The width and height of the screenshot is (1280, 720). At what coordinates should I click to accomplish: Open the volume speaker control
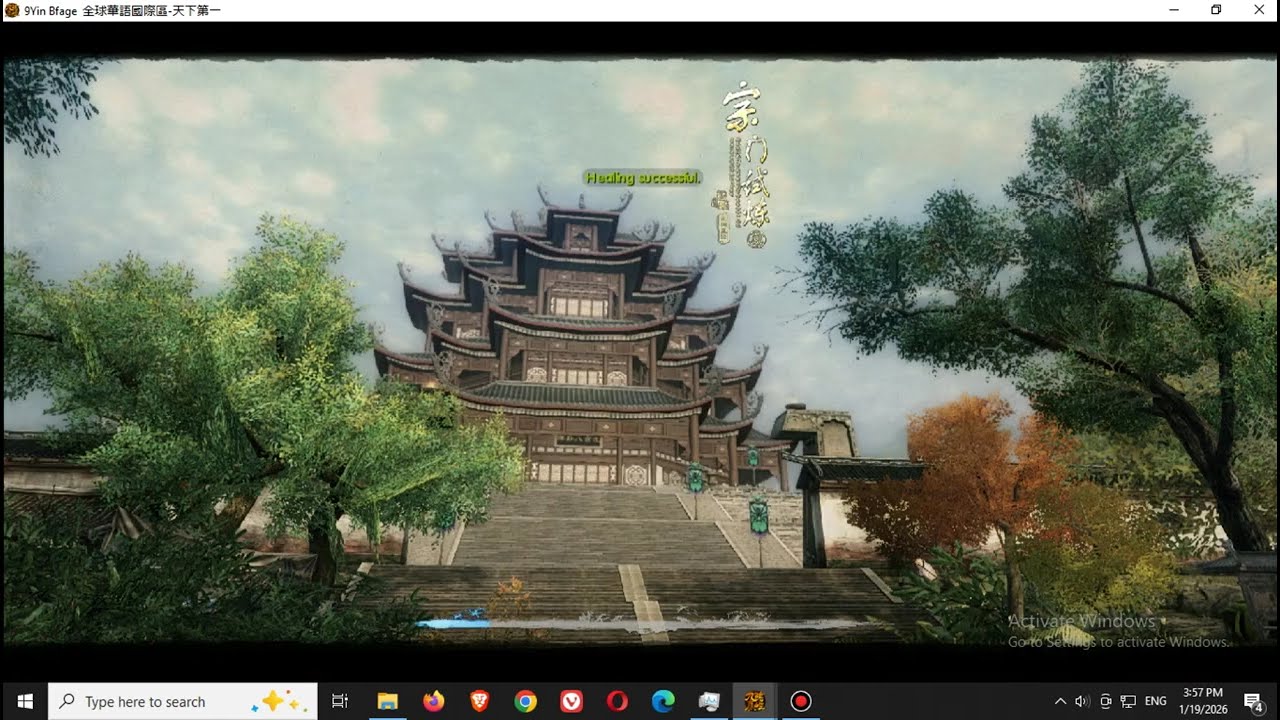click(x=1083, y=701)
